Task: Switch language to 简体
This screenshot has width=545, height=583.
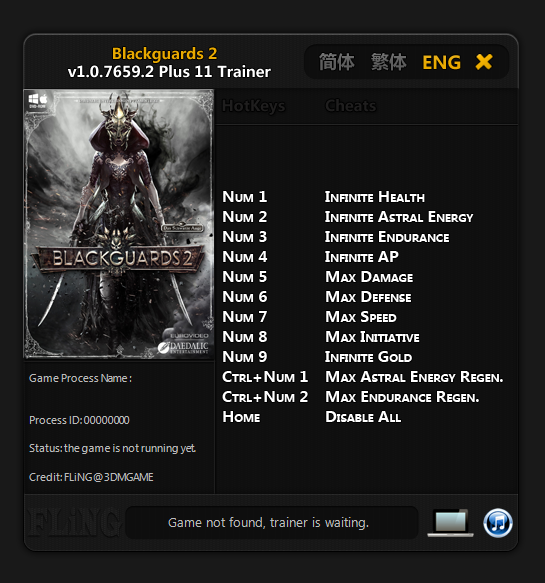Action: tap(337, 62)
